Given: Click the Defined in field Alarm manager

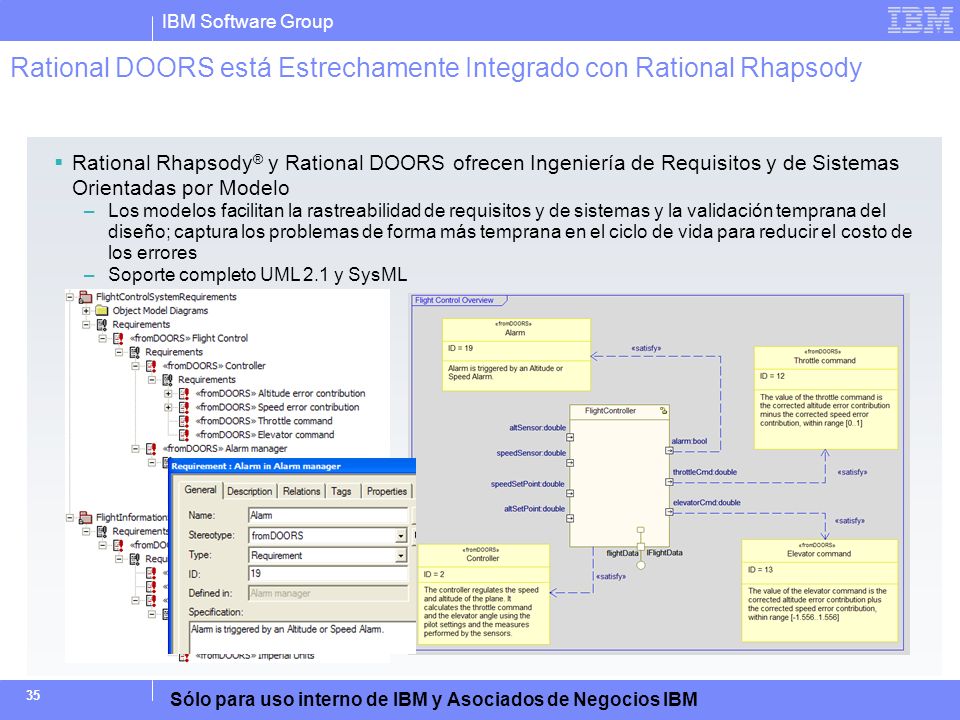Looking at the screenshot, I should click(x=328, y=593).
